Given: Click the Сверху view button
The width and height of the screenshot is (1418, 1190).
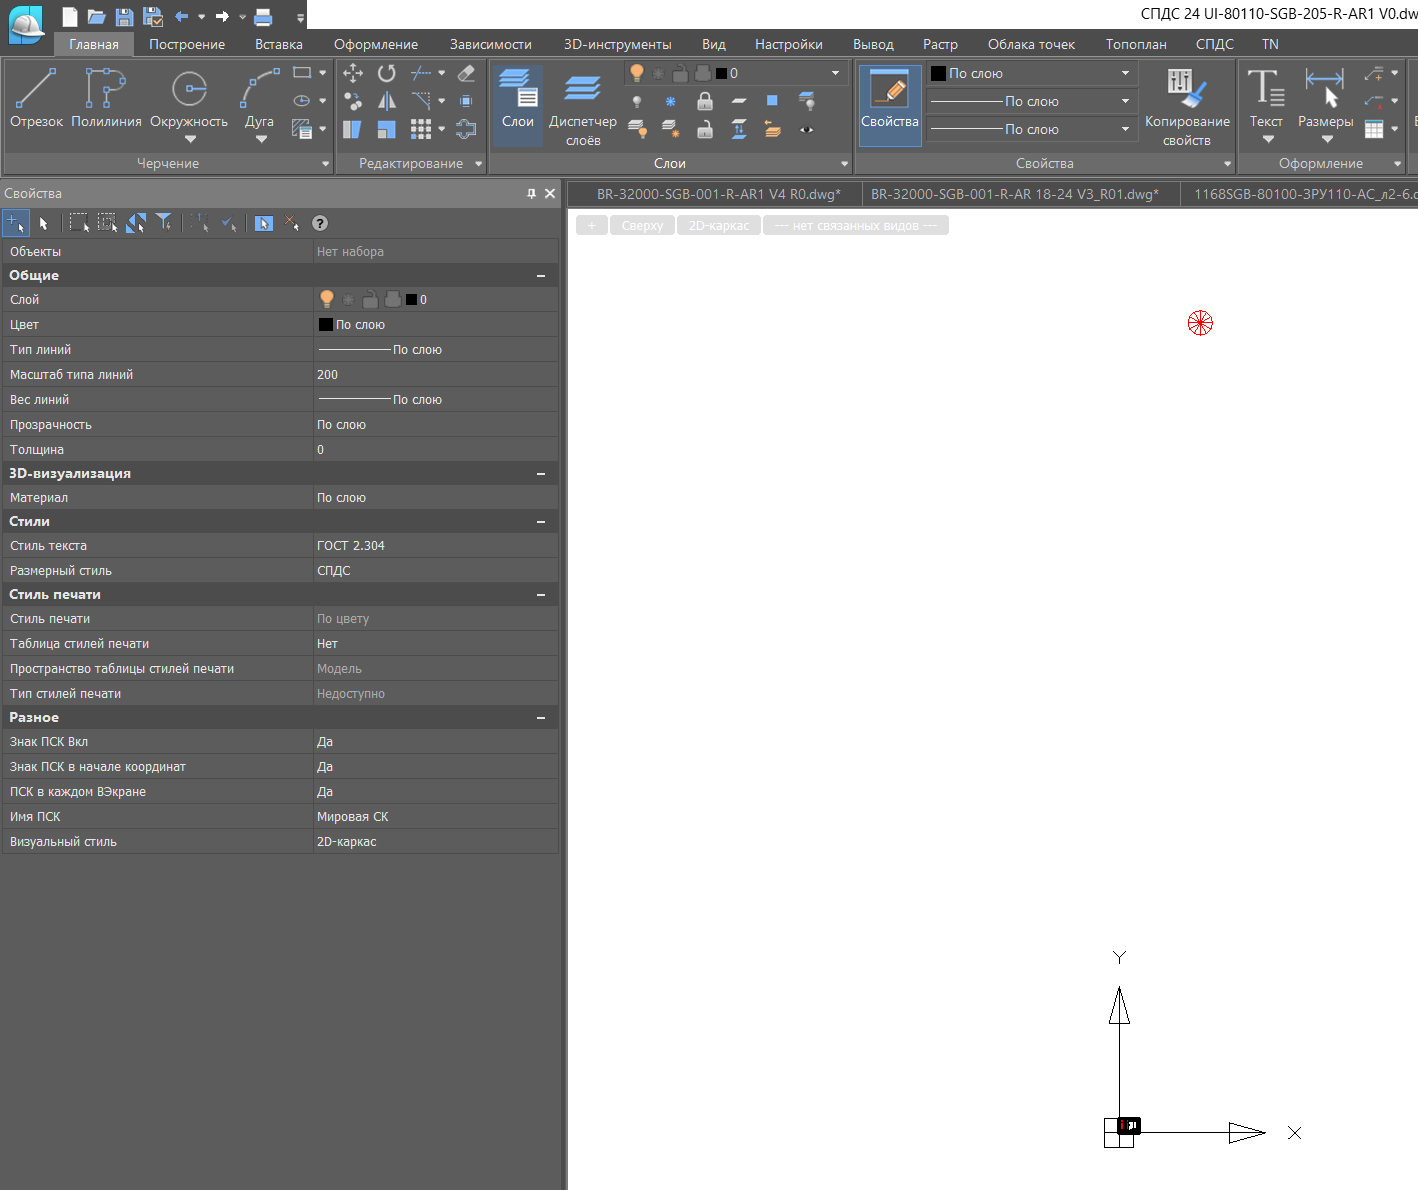Looking at the screenshot, I should [642, 225].
